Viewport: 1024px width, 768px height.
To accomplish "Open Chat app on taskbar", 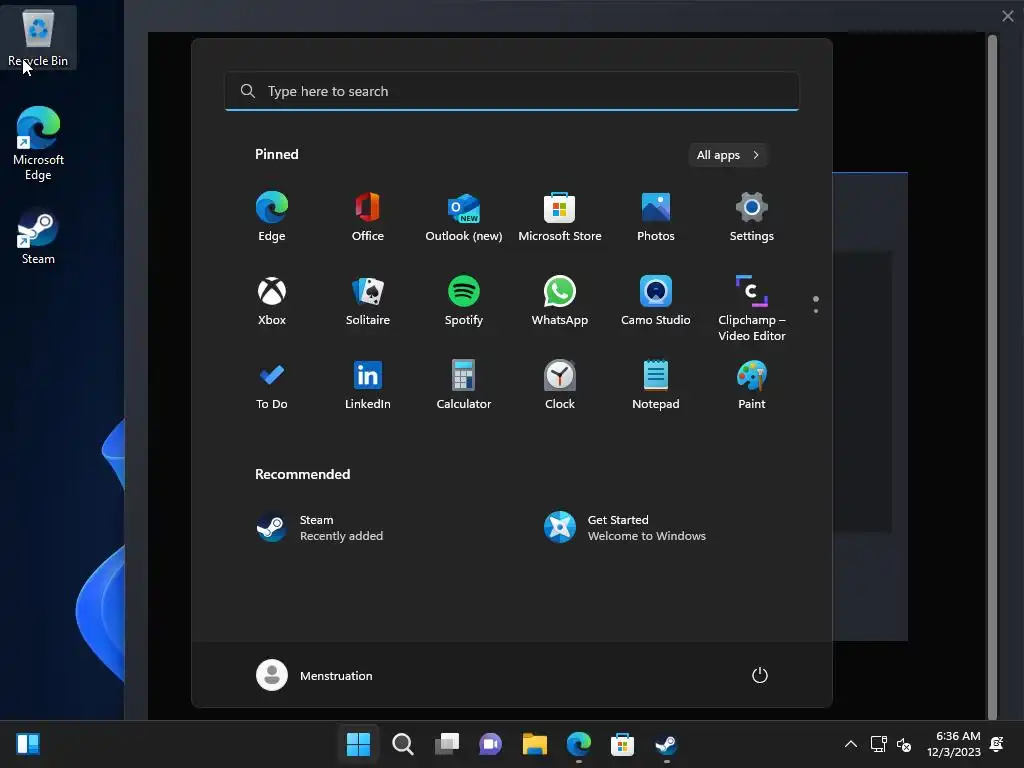I will (490, 744).
